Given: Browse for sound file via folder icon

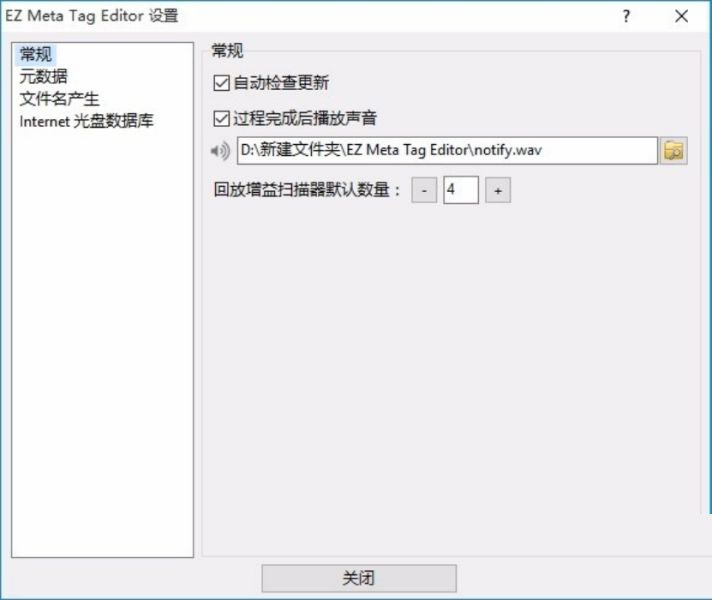Looking at the screenshot, I should coord(673,151).
